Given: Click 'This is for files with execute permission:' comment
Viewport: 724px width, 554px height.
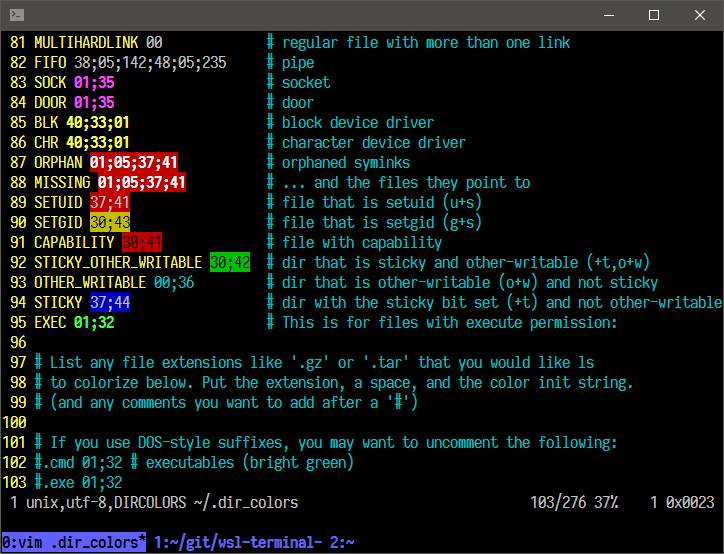Looking at the screenshot, I should click(x=450, y=322).
